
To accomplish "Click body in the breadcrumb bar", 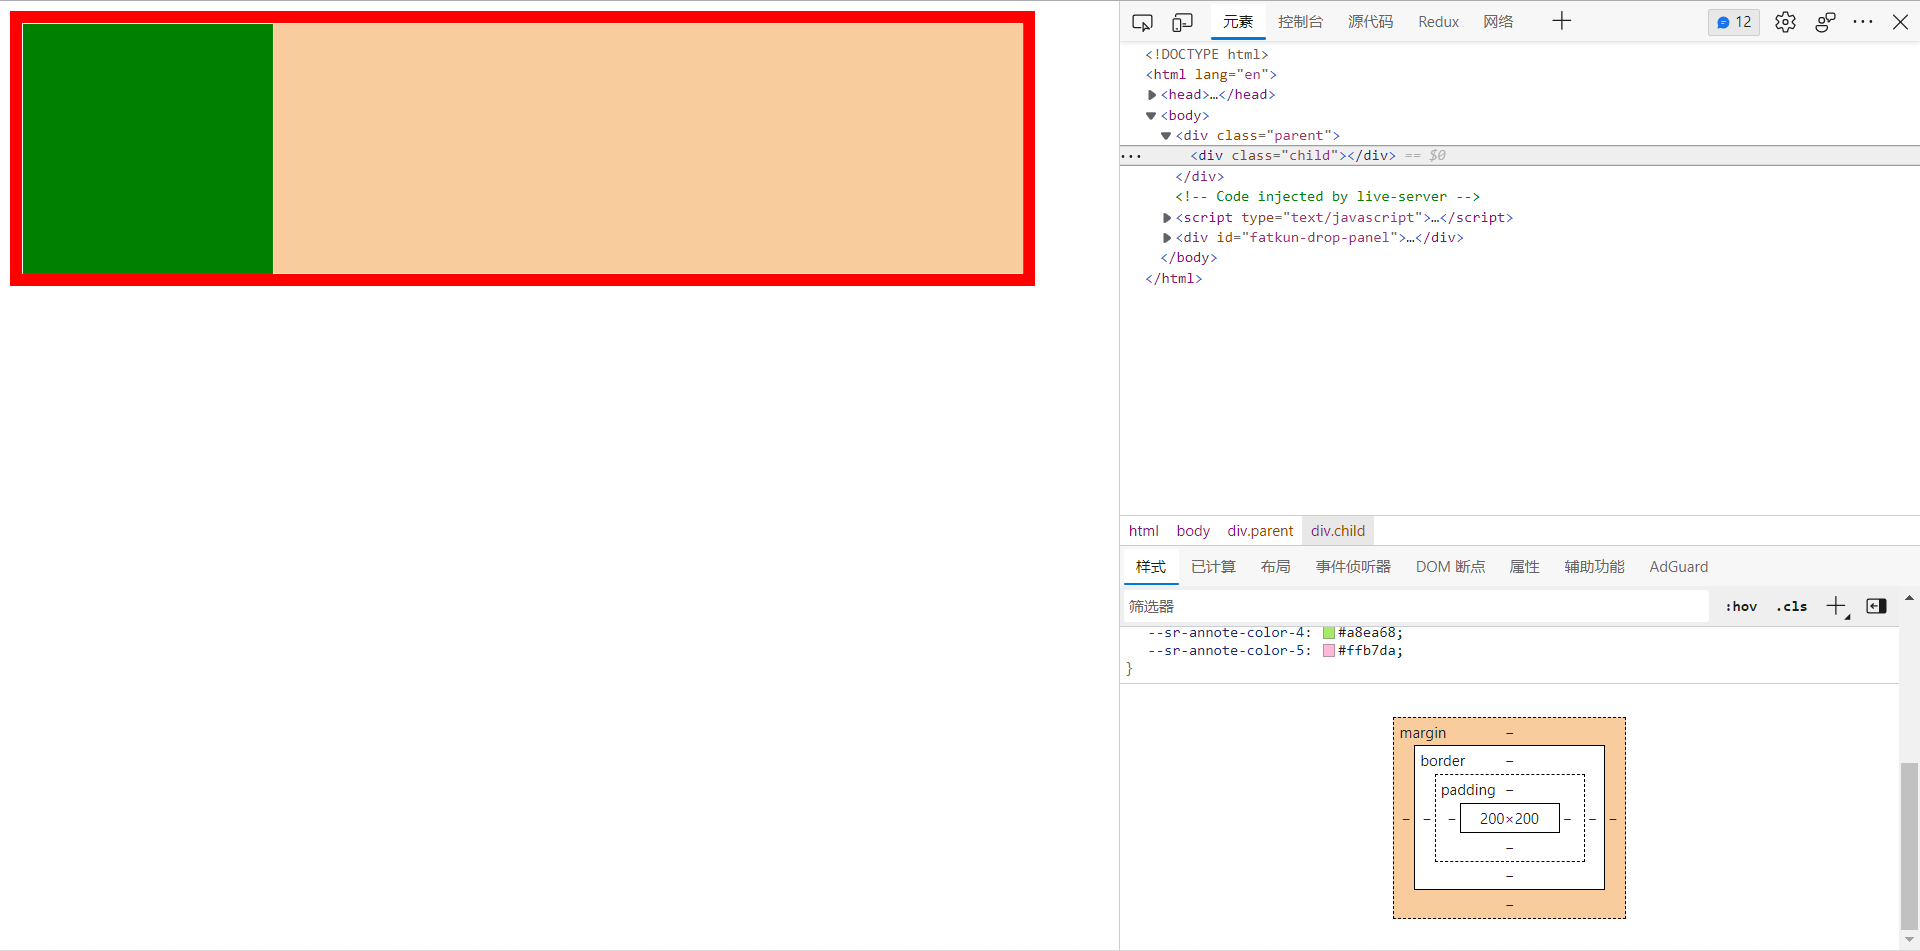I will [x=1193, y=531].
